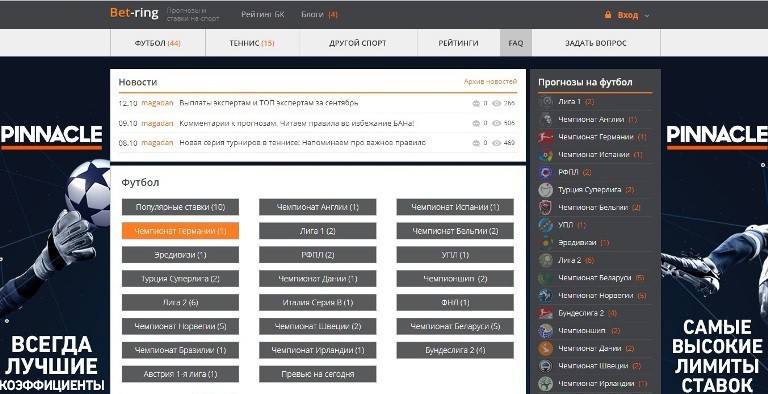Click Лига 2 league icon in sidebar
This screenshot has width=768, height=394.
[x=546, y=260]
